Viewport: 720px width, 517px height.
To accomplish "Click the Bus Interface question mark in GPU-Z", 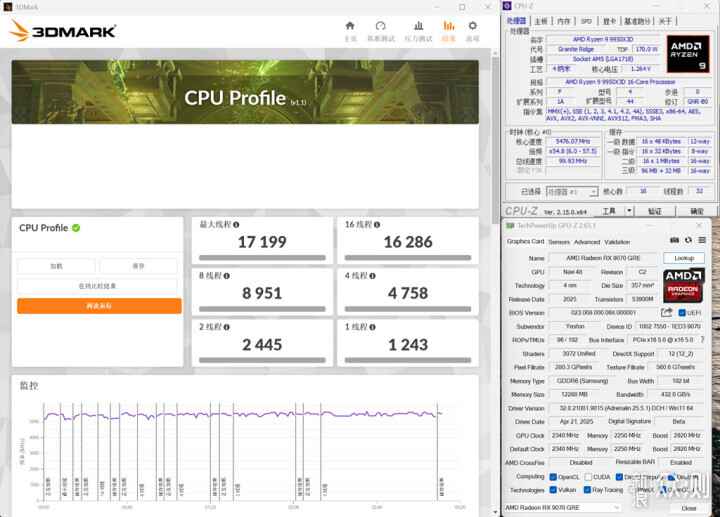I will (702, 340).
